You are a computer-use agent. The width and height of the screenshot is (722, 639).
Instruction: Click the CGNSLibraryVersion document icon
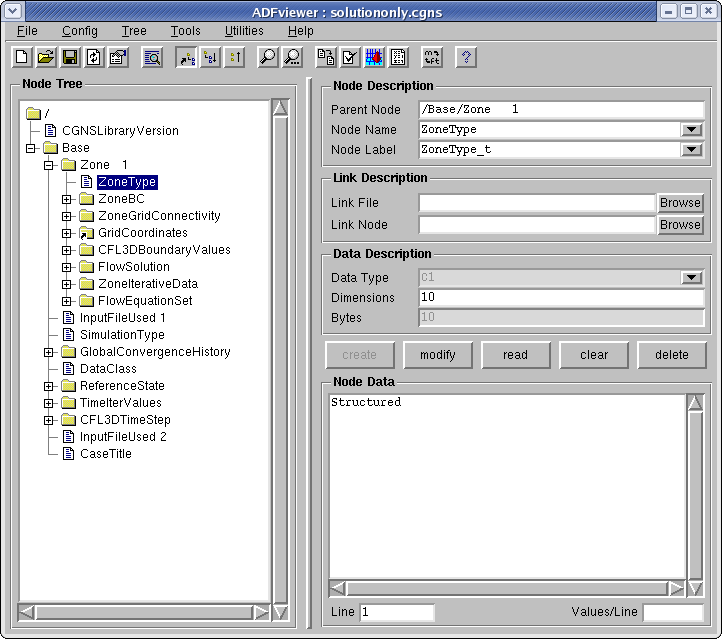click(50, 131)
